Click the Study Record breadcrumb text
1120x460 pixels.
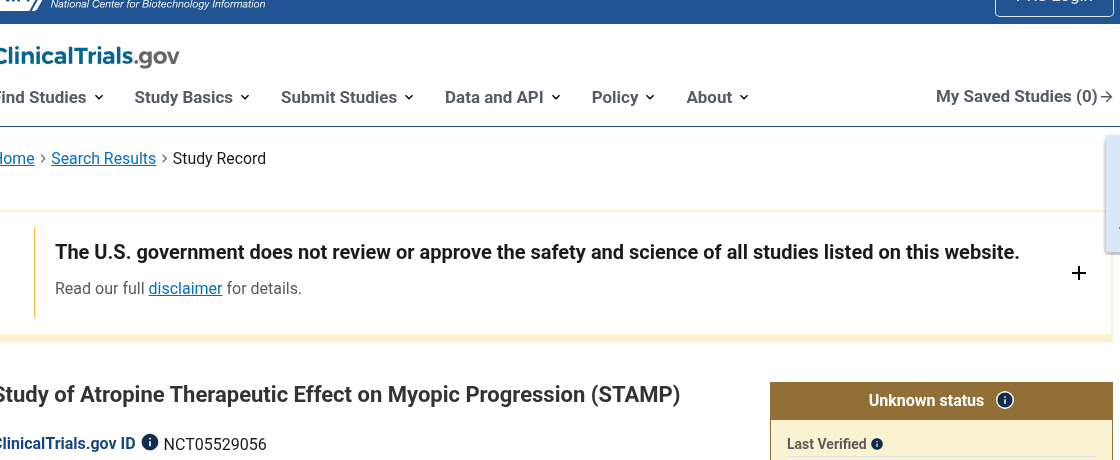click(x=219, y=159)
